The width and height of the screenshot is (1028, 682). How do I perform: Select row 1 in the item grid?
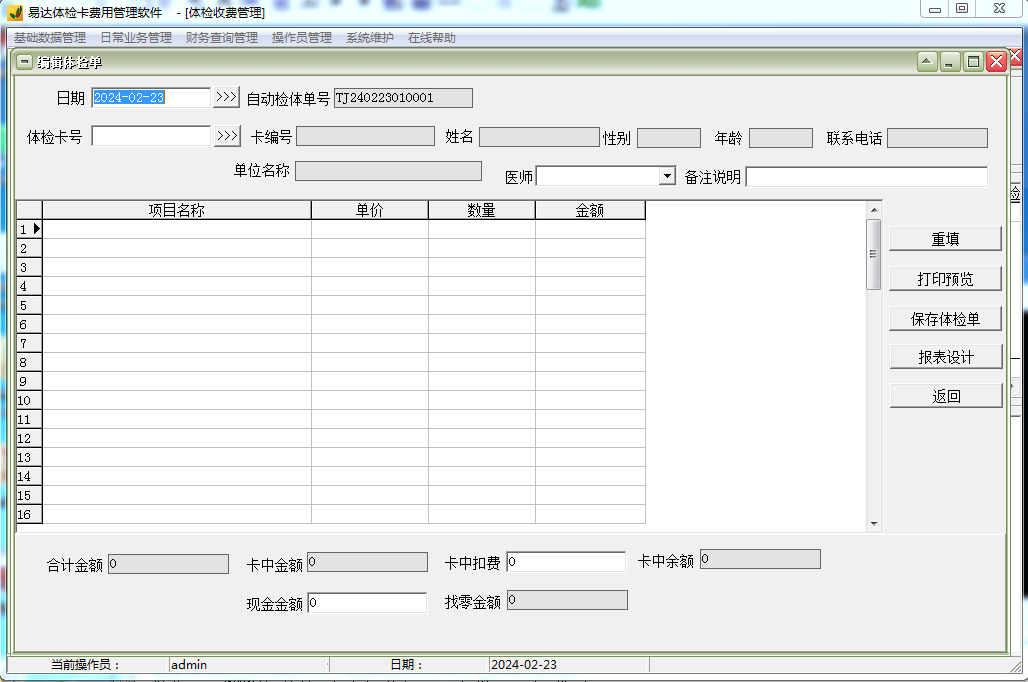(x=30, y=229)
